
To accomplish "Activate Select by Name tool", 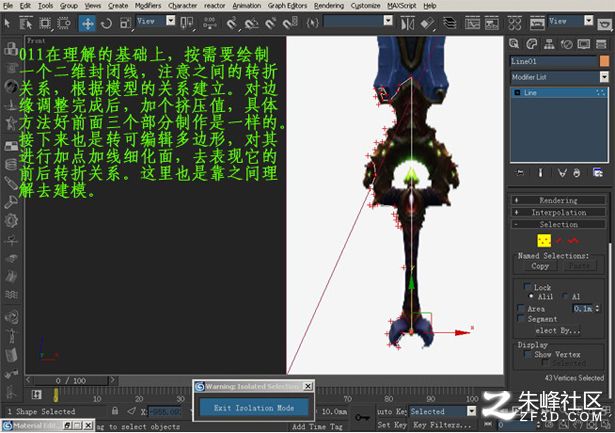I will coord(26,23).
